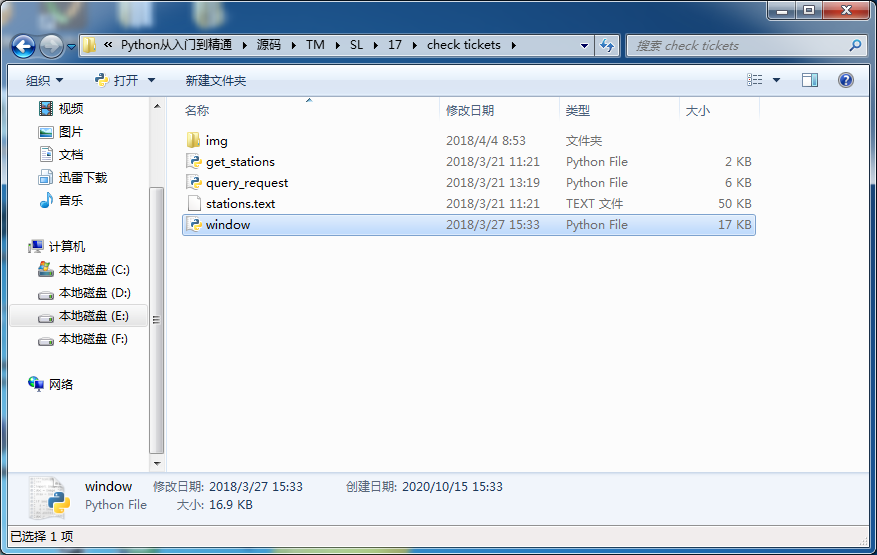Click the 文件夹 type cell of img
This screenshot has height=555, width=877.
(583, 140)
